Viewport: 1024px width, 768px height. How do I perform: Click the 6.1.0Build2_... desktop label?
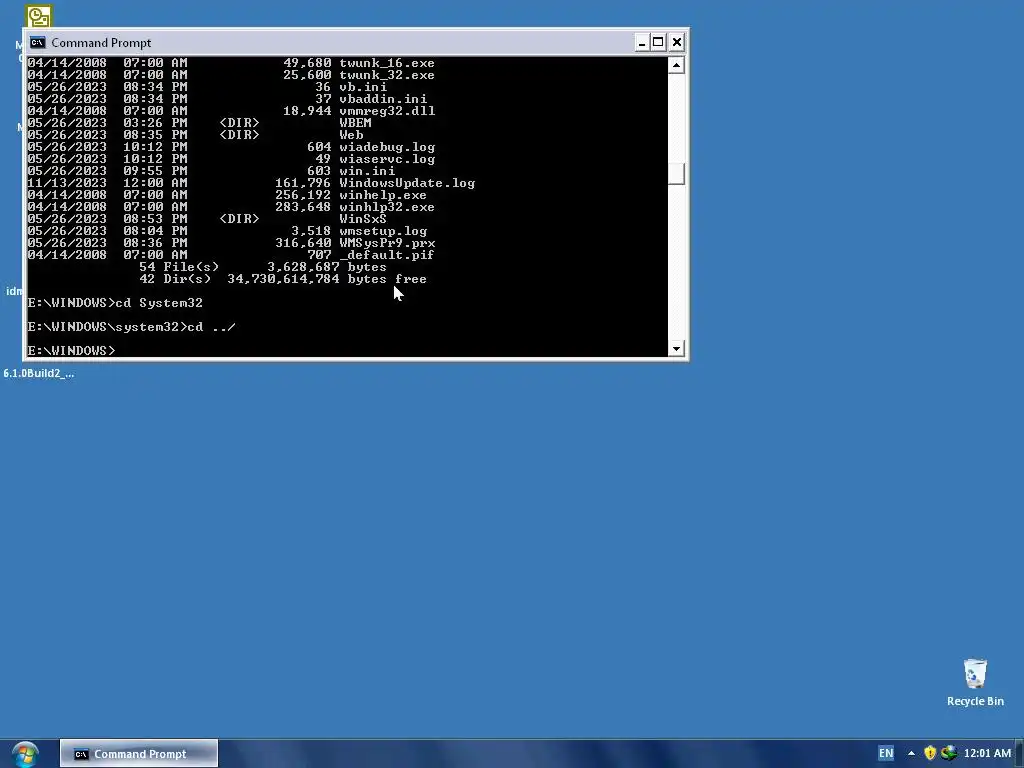coord(39,373)
